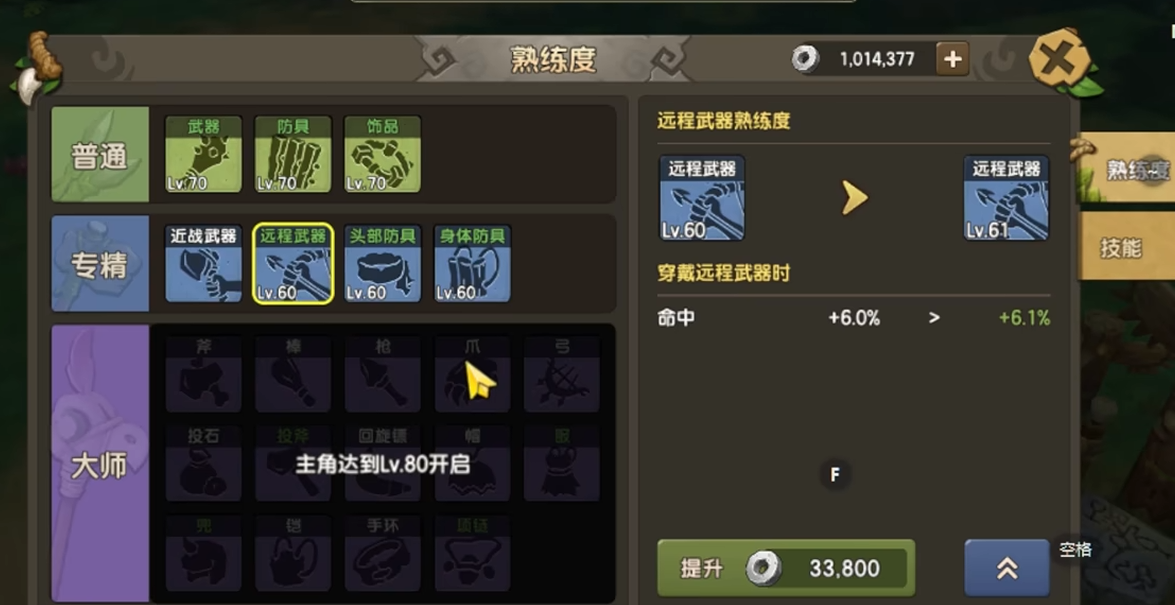Select the 武器 Lv.70 proficiency icon

pyautogui.click(x=203, y=154)
